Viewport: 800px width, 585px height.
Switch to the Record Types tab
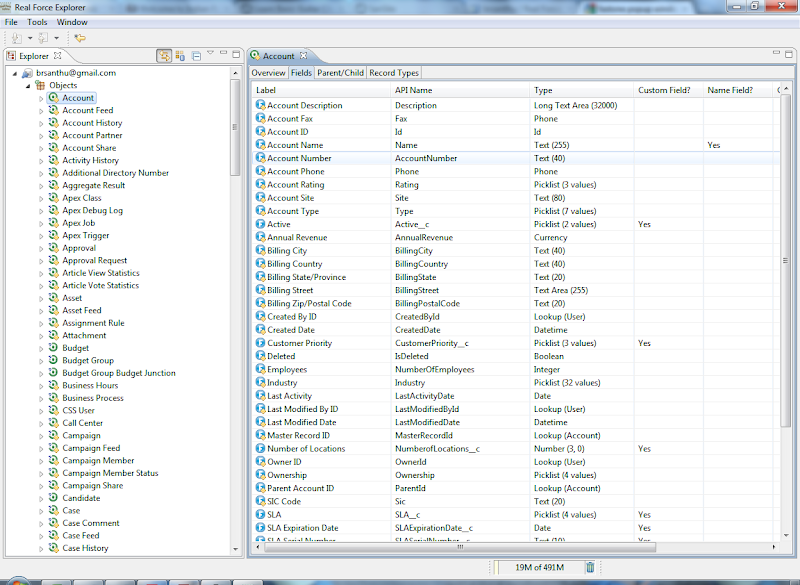[x=394, y=73]
